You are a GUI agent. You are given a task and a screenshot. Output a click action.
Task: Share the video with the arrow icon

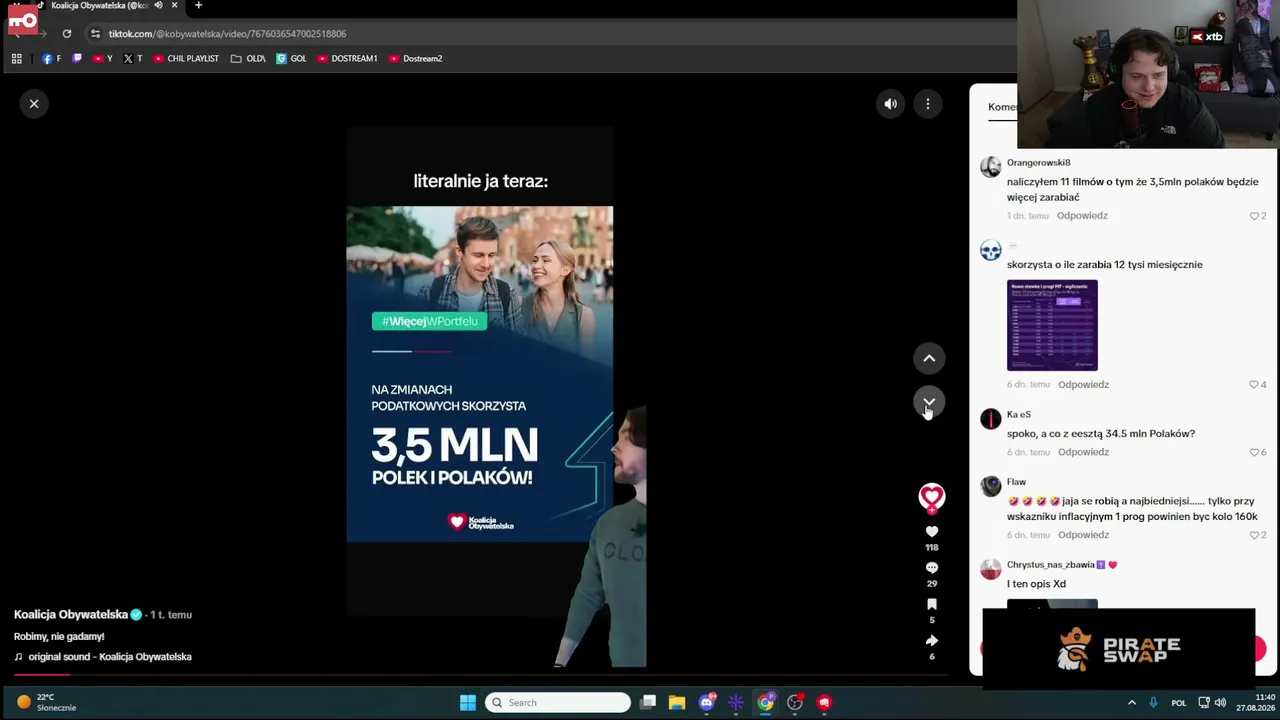tap(932, 640)
